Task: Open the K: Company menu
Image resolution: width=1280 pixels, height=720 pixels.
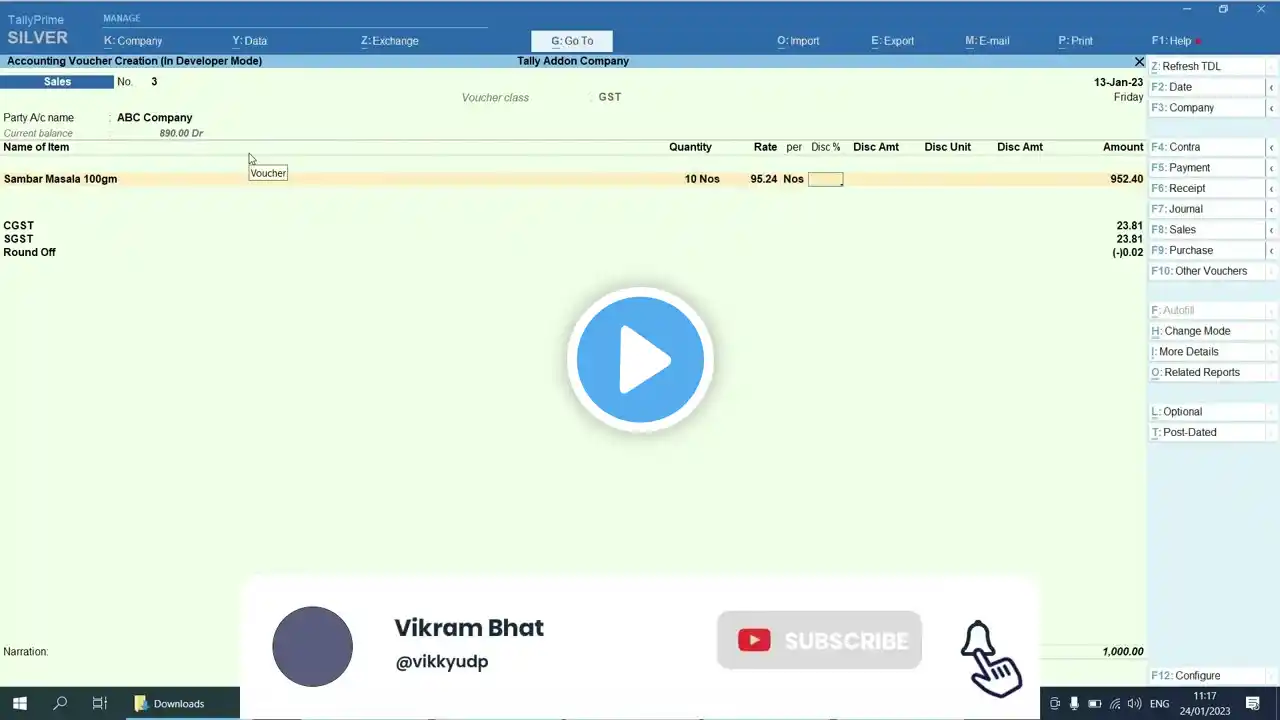Action: pyautogui.click(x=133, y=41)
